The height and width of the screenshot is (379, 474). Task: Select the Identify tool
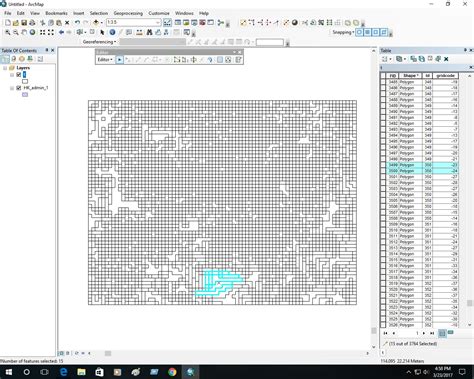point(112,32)
